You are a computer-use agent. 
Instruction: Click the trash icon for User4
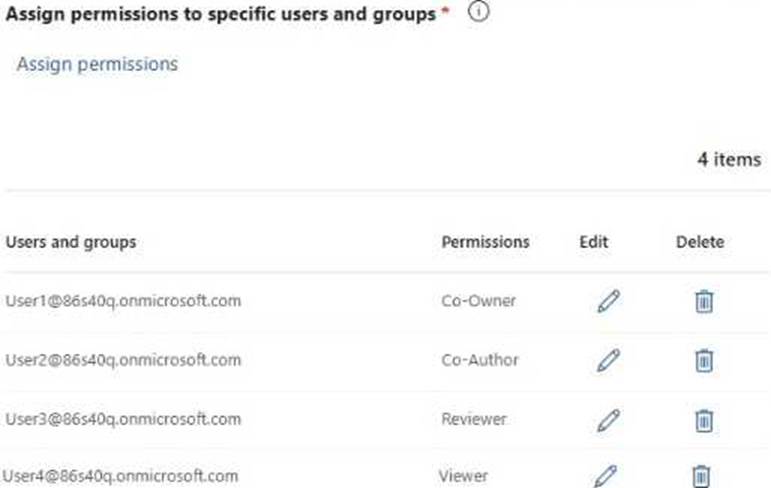click(702, 475)
